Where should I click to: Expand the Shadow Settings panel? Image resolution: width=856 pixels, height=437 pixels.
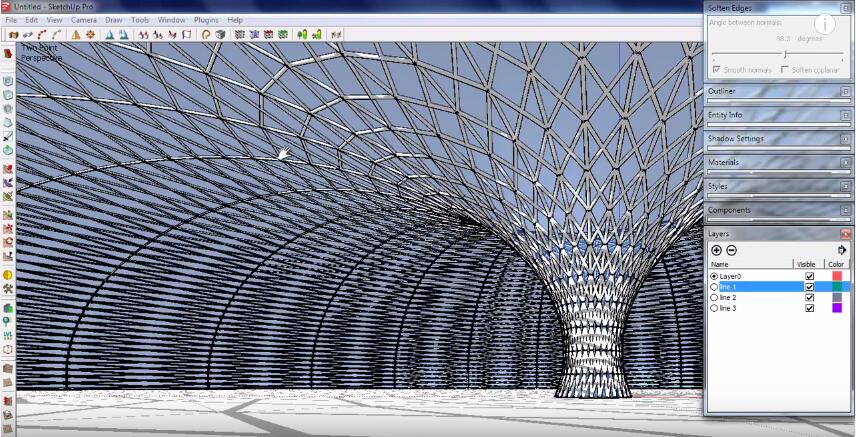click(845, 139)
